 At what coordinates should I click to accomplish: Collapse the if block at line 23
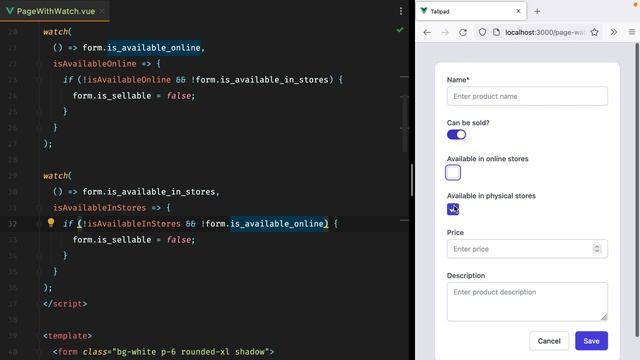[39, 80]
